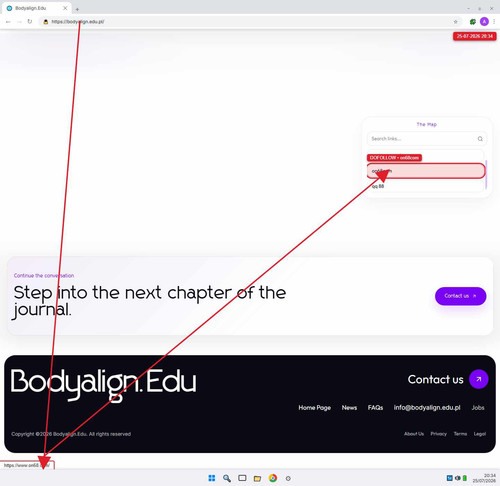Screen dimensions: 500x486
Task: Open the footer Contact us heading link
Action: [x=435, y=379]
